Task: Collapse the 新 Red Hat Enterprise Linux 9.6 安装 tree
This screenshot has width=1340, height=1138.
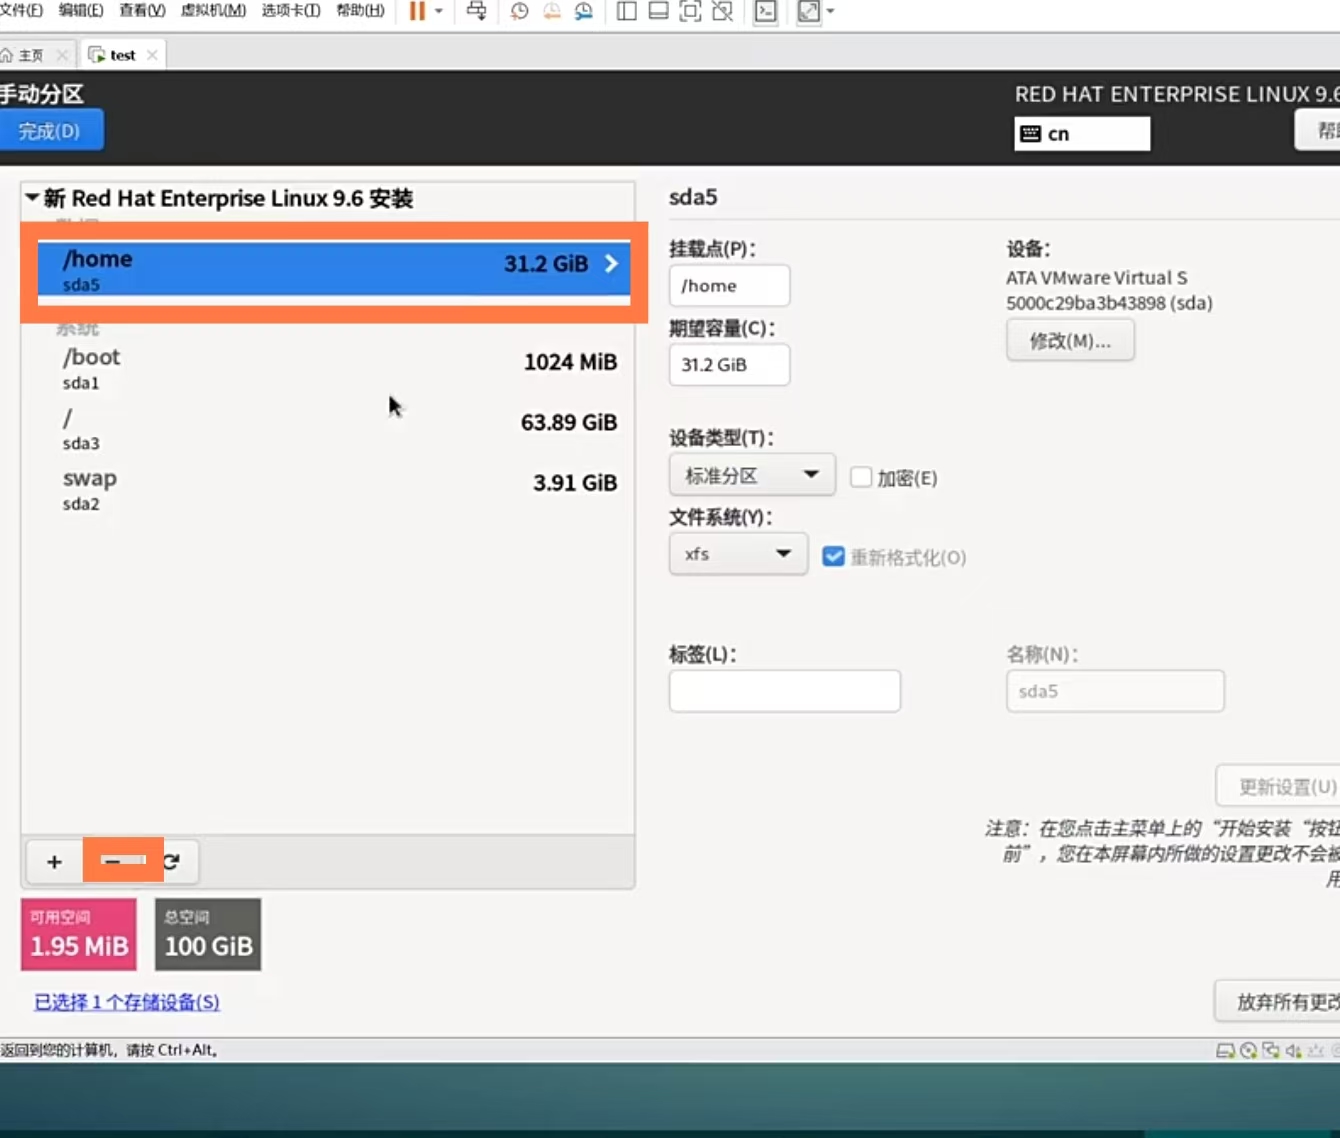Action: click(x=32, y=197)
